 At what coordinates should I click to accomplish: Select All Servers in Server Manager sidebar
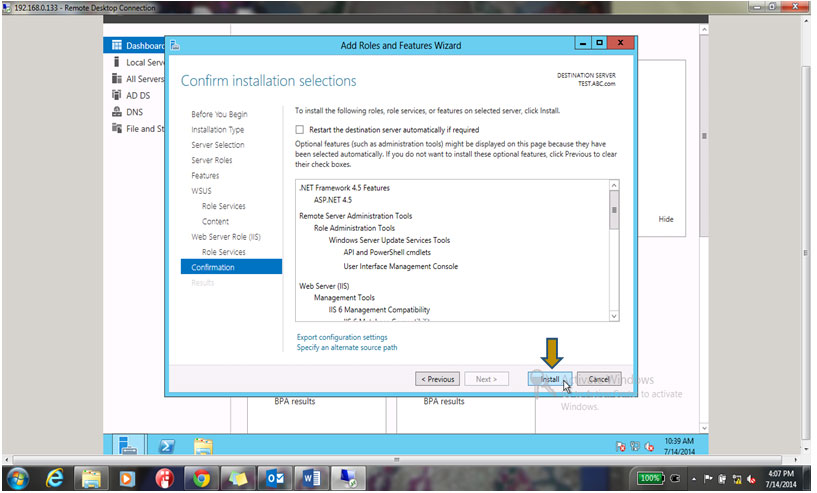click(139, 79)
